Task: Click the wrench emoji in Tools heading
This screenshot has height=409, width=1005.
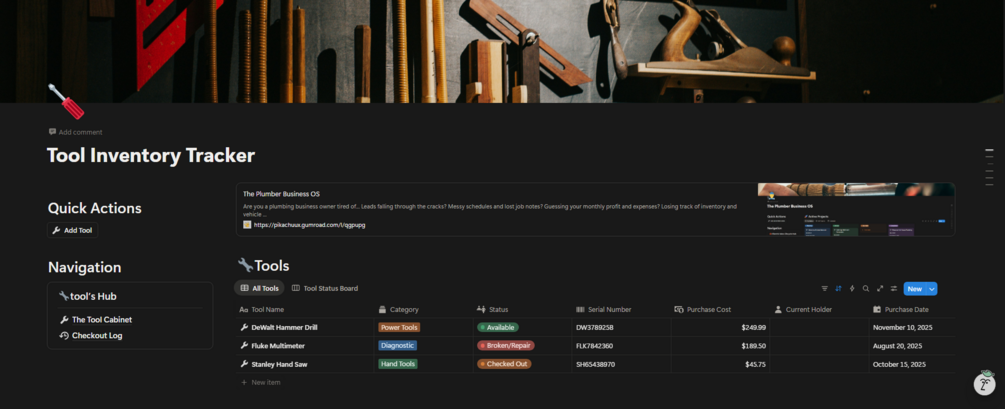Action: [245, 265]
